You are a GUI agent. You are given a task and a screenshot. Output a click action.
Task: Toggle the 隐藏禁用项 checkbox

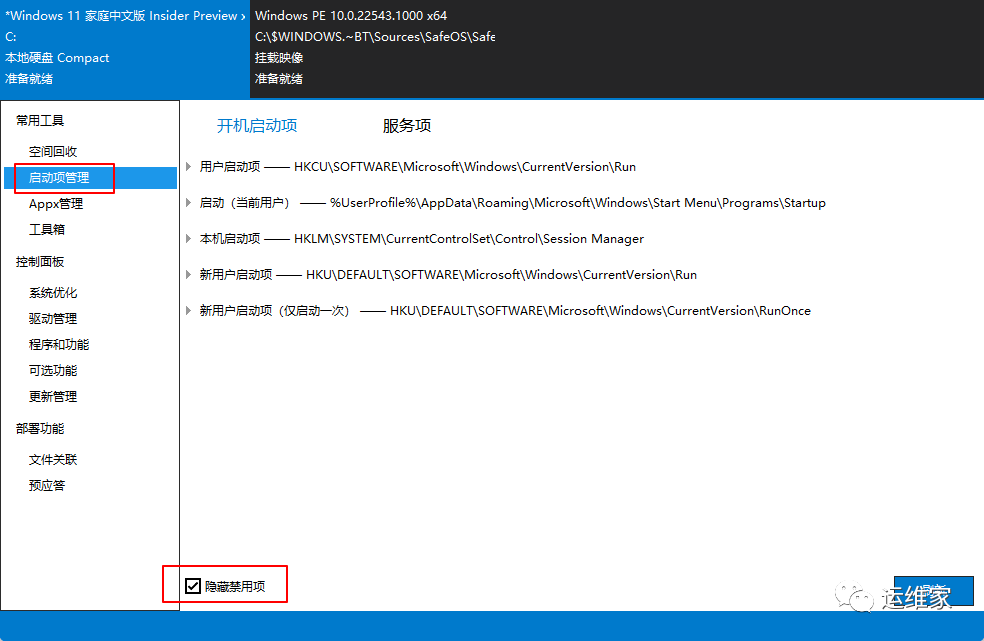coord(193,586)
